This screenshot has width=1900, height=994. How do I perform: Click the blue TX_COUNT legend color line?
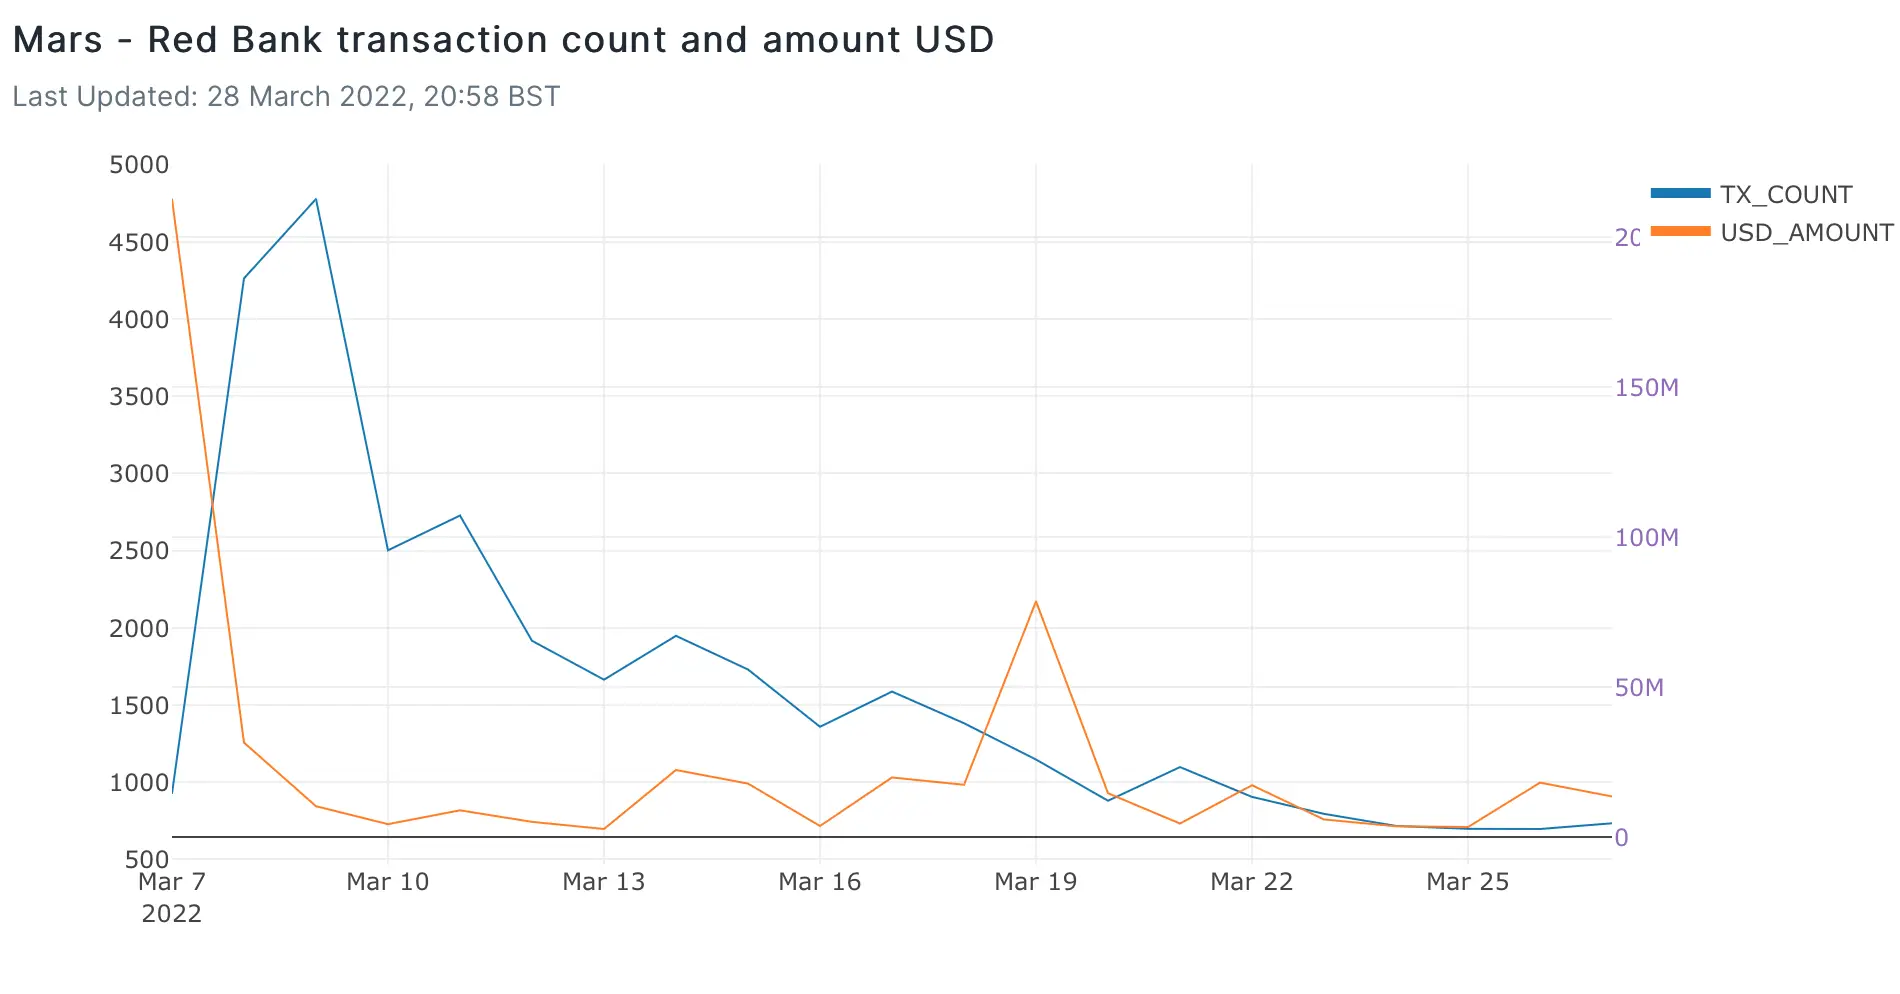click(x=1680, y=193)
